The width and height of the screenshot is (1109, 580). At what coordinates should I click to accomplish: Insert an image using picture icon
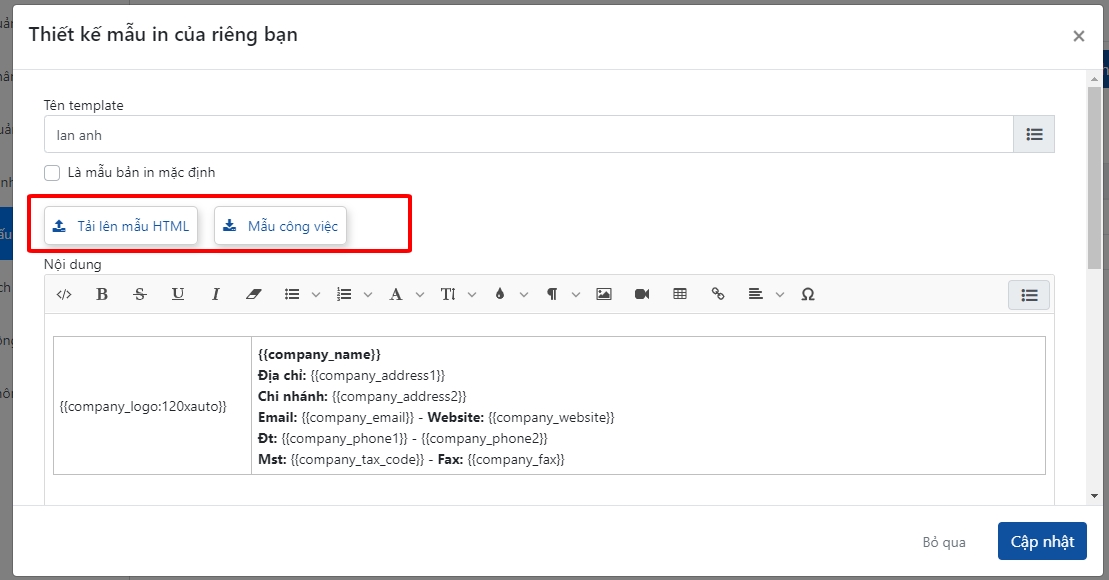(603, 294)
